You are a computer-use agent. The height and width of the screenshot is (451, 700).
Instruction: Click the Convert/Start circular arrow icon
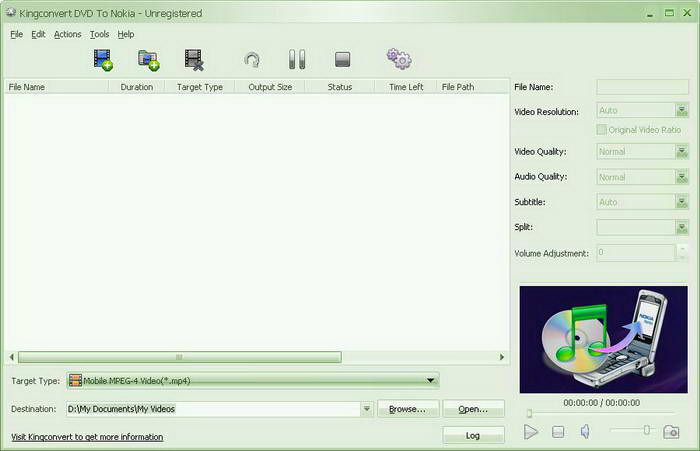(252, 60)
